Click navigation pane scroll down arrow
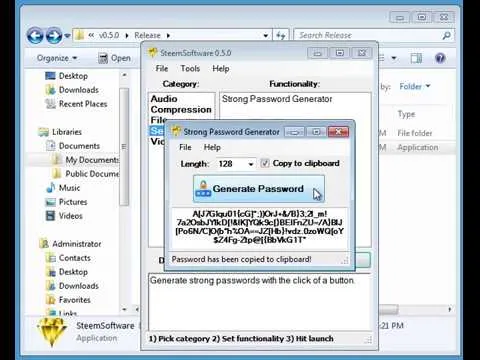Image resolution: width=480 pixels, height=360 pixels. [x=124, y=310]
